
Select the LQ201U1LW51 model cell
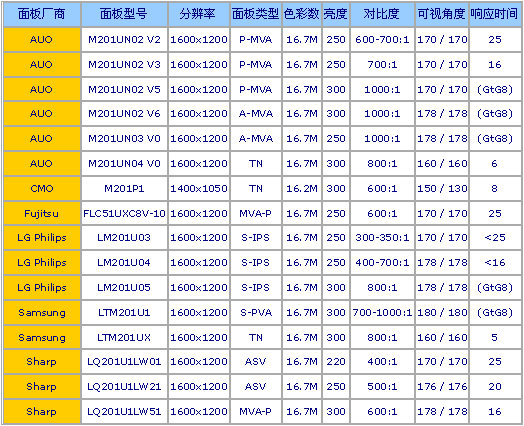coord(124,411)
